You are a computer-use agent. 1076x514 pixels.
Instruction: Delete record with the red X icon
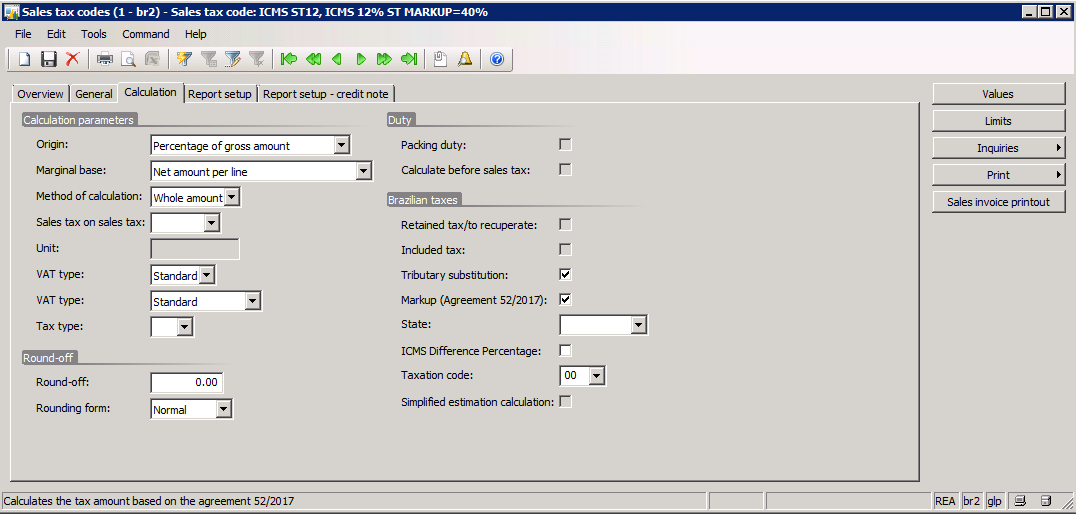coord(72,60)
